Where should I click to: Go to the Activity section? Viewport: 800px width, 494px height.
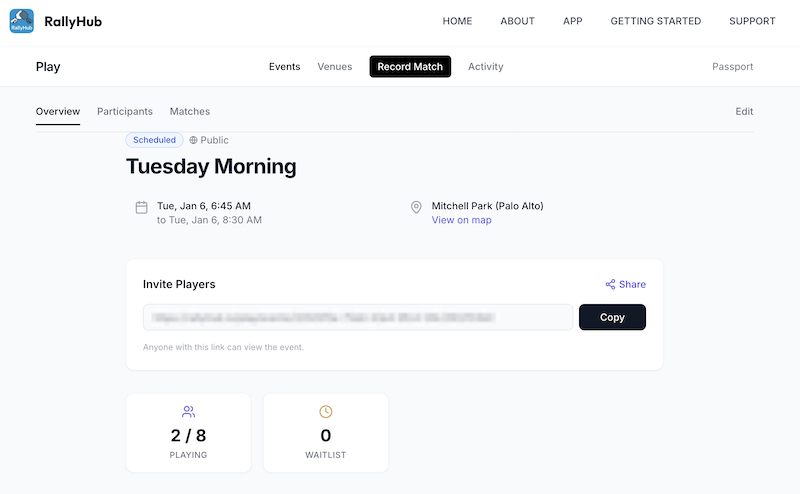pos(486,67)
